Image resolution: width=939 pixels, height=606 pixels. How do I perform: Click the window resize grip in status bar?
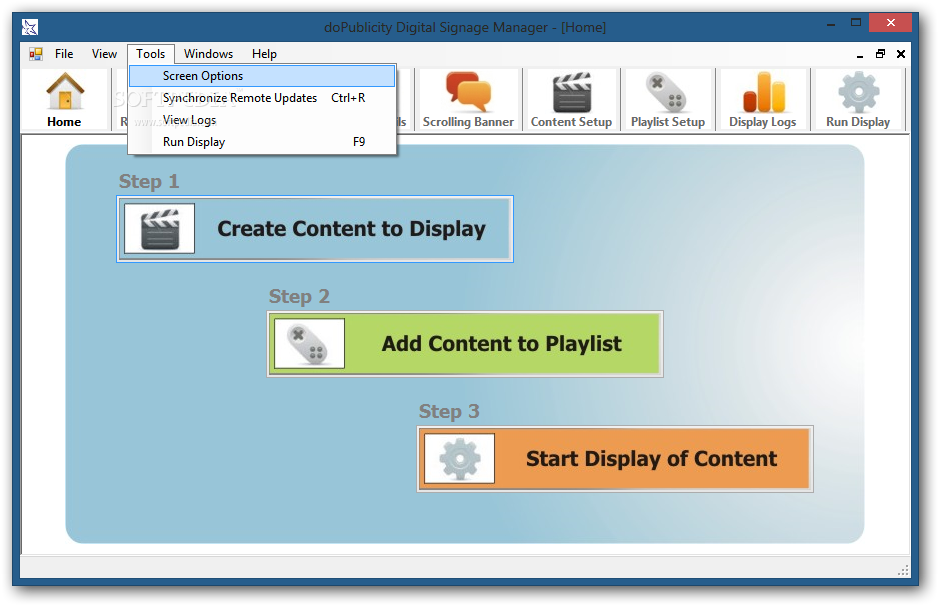click(x=903, y=570)
